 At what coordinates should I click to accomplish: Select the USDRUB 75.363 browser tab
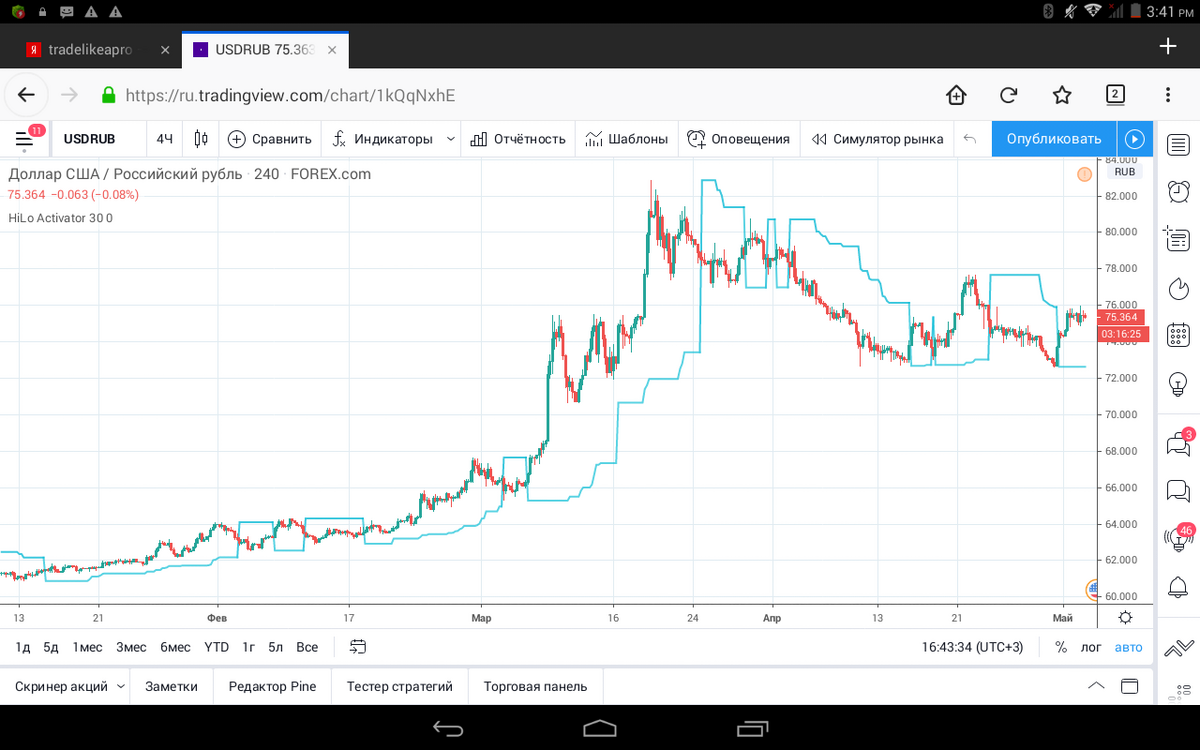266,49
